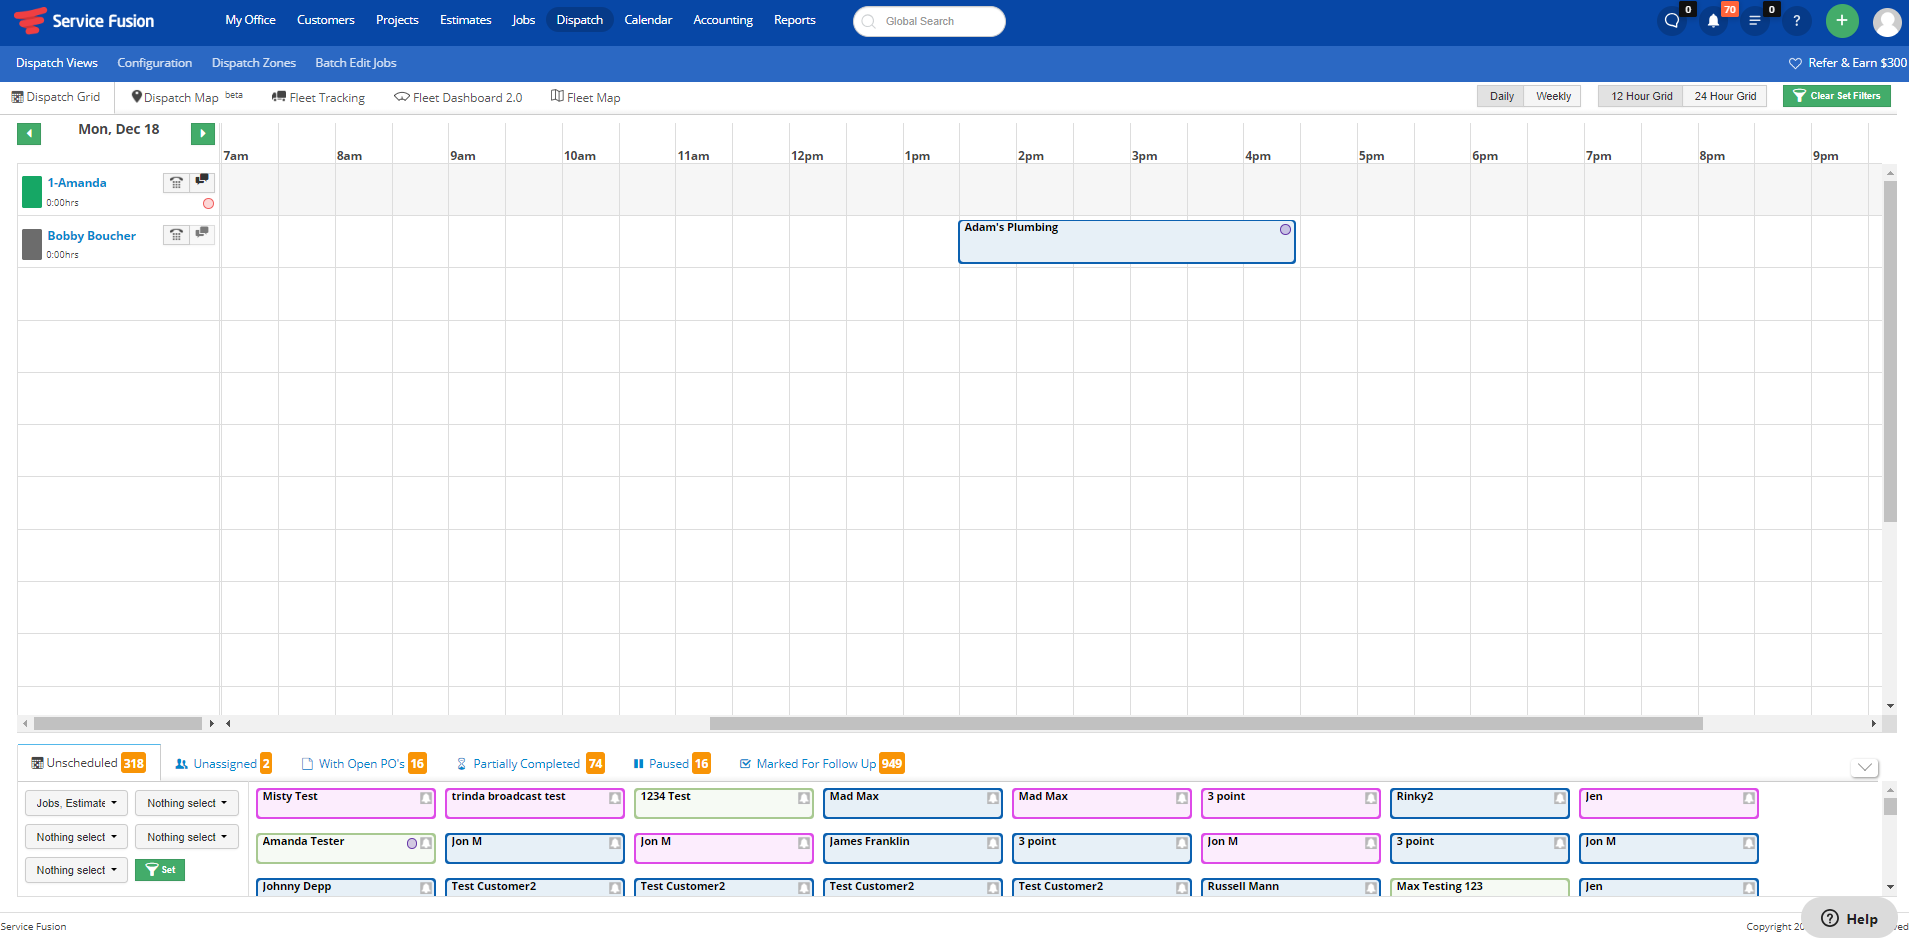1909x949 pixels.
Task: Open the Paused tab
Action: coord(672,764)
